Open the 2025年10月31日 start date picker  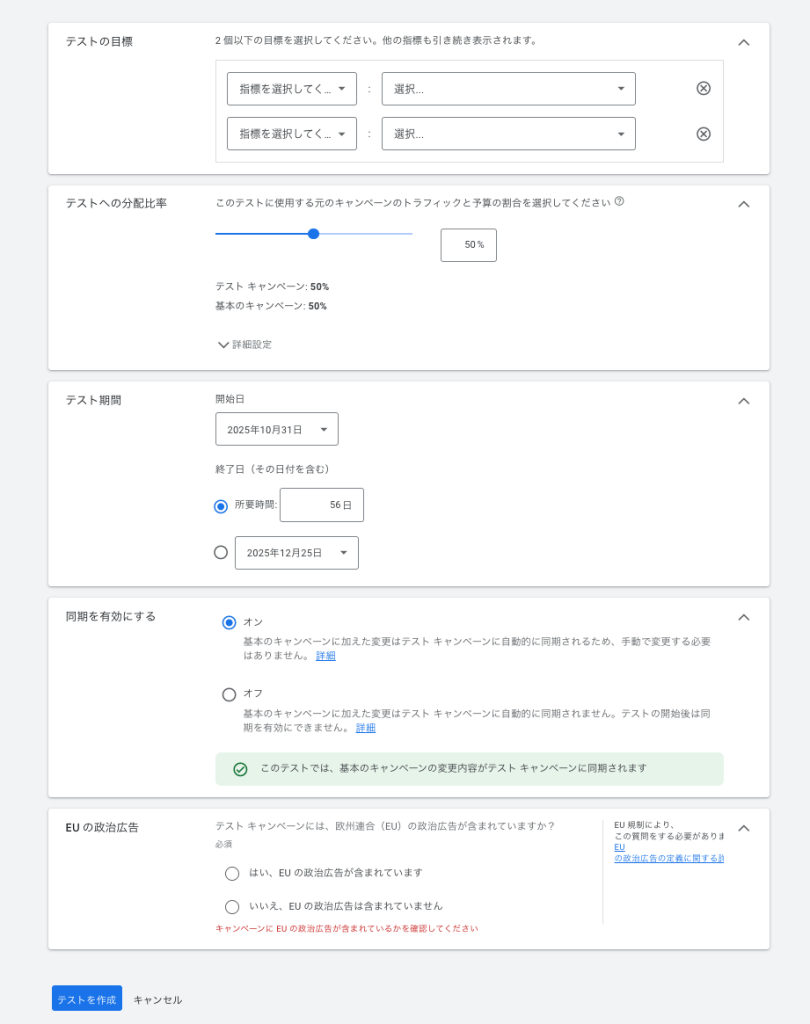coord(276,428)
